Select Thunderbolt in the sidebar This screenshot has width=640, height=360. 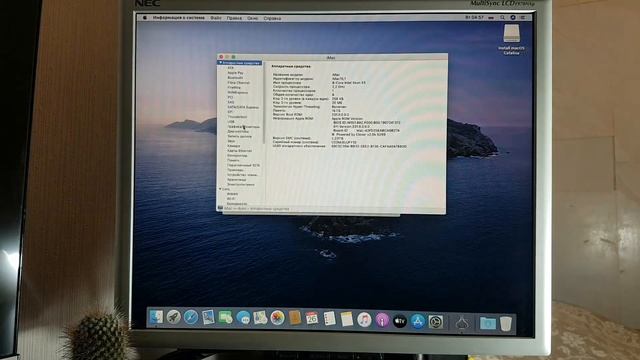pyautogui.click(x=237, y=117)
